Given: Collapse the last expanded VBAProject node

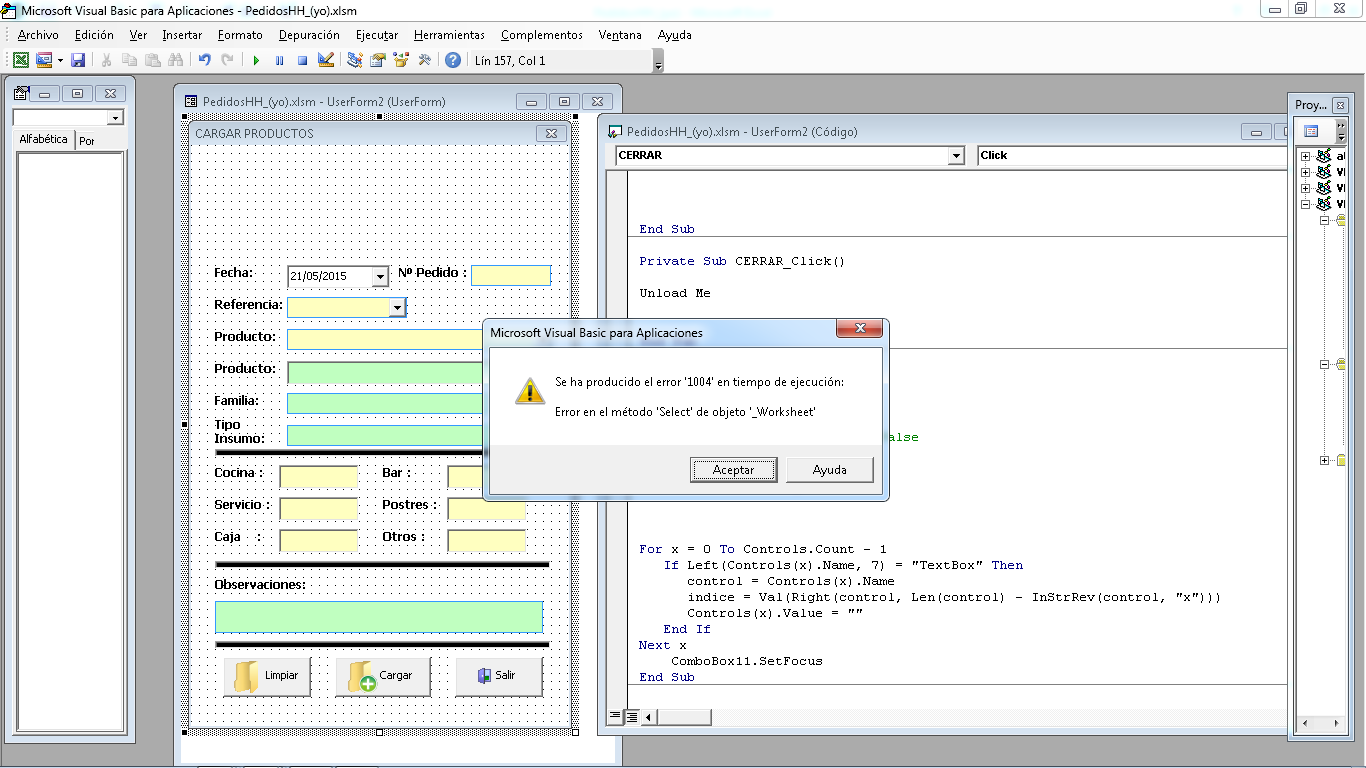Looking at the screenshot, I should click(1305, 203).
